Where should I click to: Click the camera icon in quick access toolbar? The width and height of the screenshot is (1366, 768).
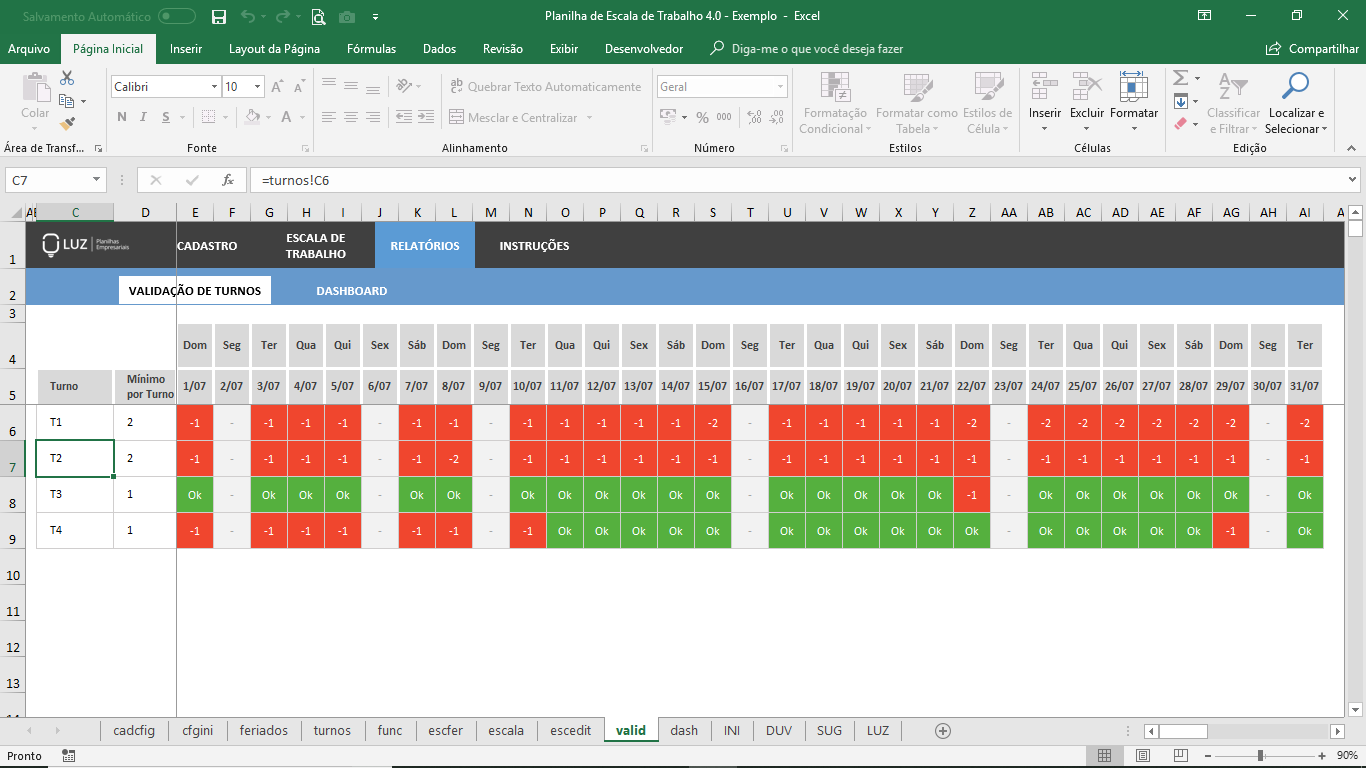[347, 17]
